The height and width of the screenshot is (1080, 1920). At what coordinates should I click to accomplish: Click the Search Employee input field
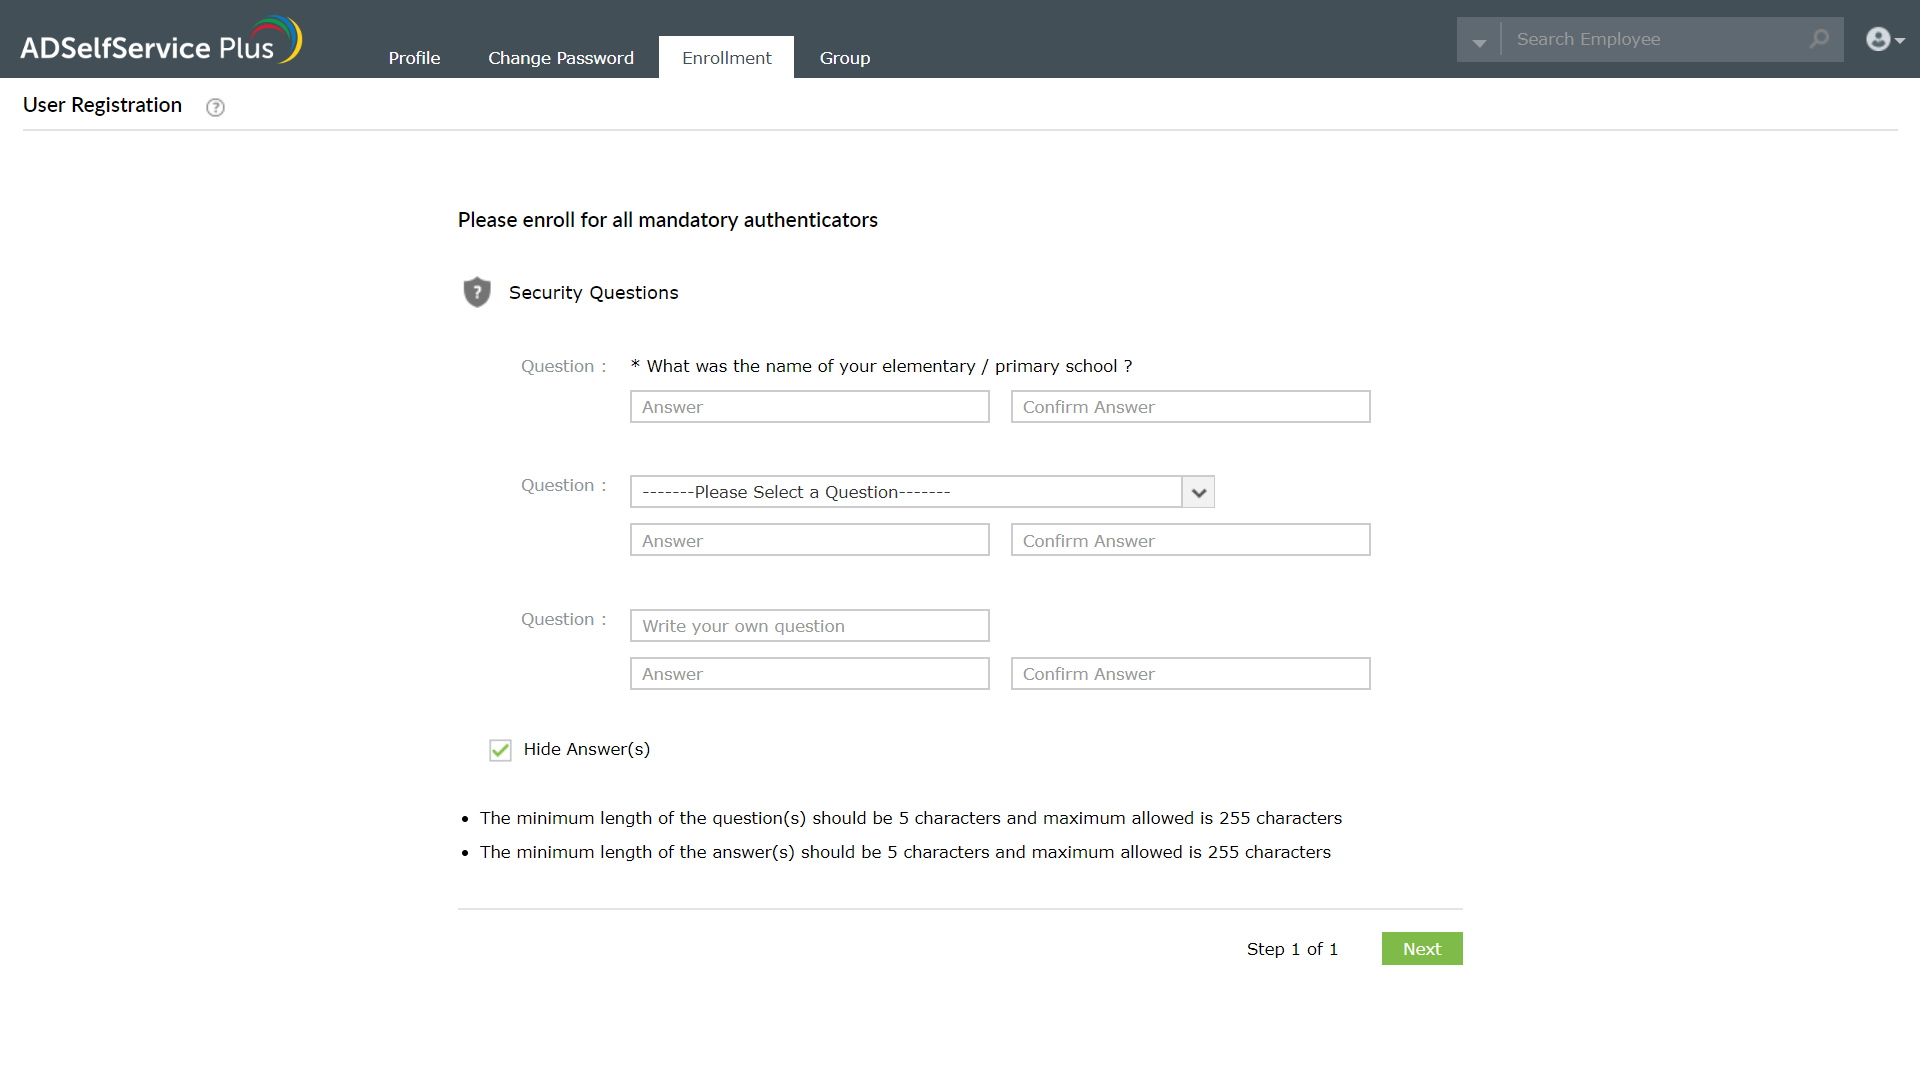pos(1650,39)
